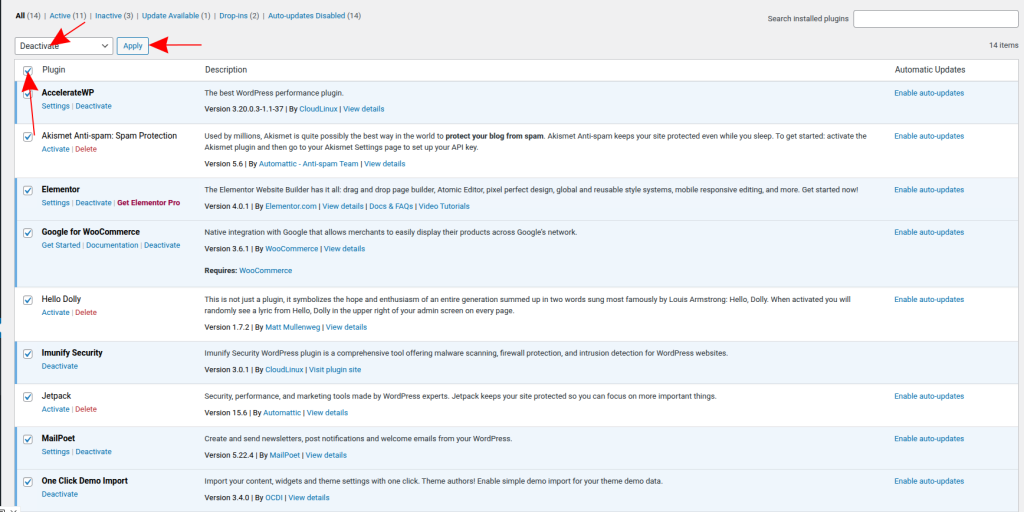This screenshot has height=512, width=1024.
Task: Toggle the Jetpack plugin checkbox
Action: tap(28, 397)
